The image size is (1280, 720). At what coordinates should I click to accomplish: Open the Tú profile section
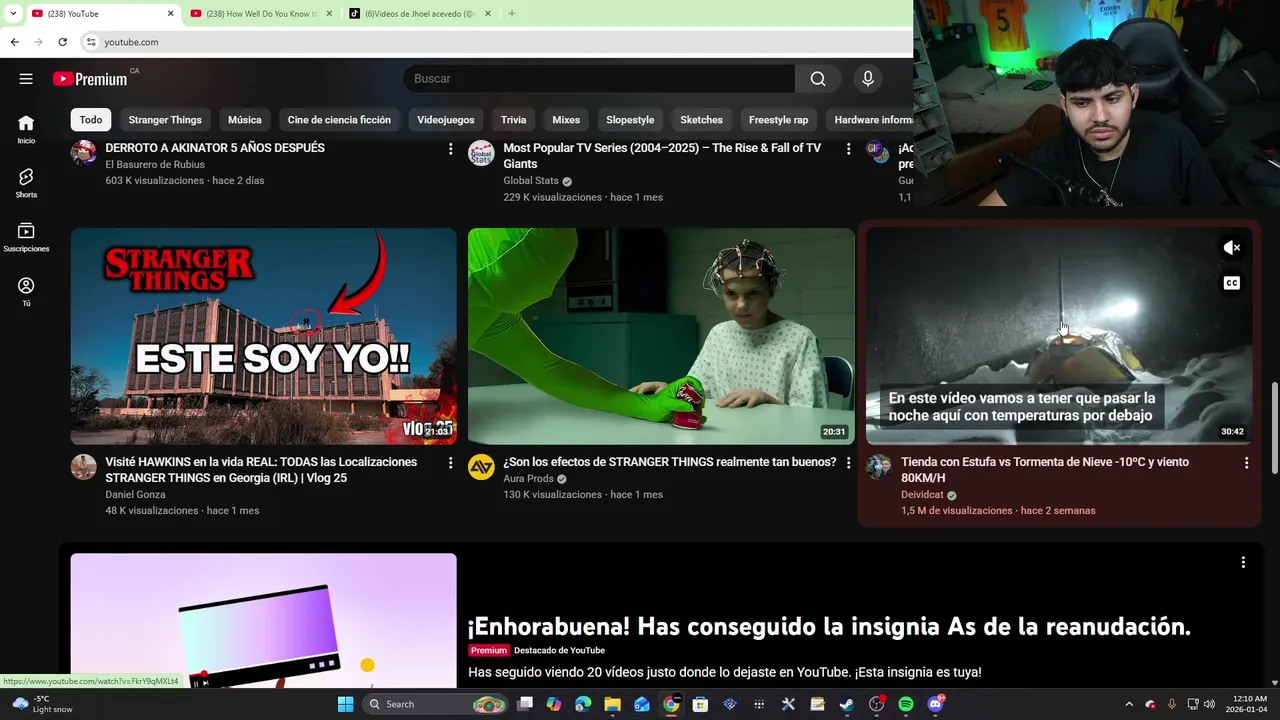point(26,291)
